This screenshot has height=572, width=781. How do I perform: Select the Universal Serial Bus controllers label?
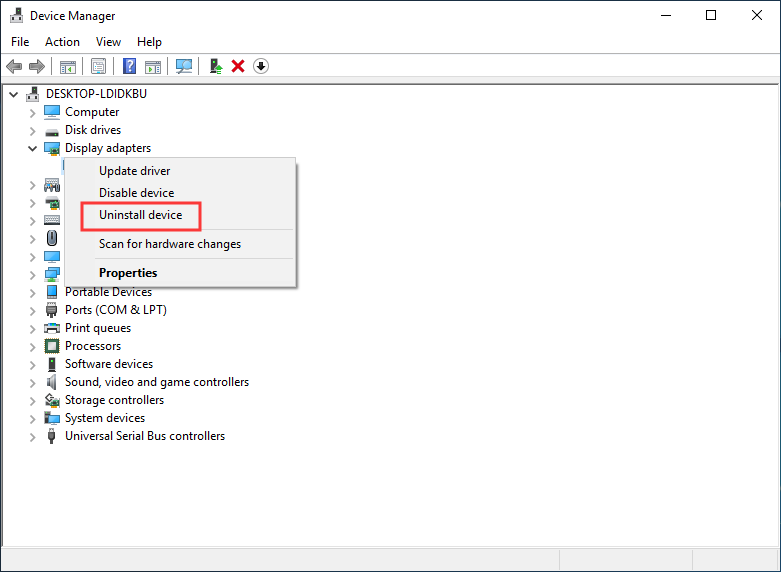145,435
